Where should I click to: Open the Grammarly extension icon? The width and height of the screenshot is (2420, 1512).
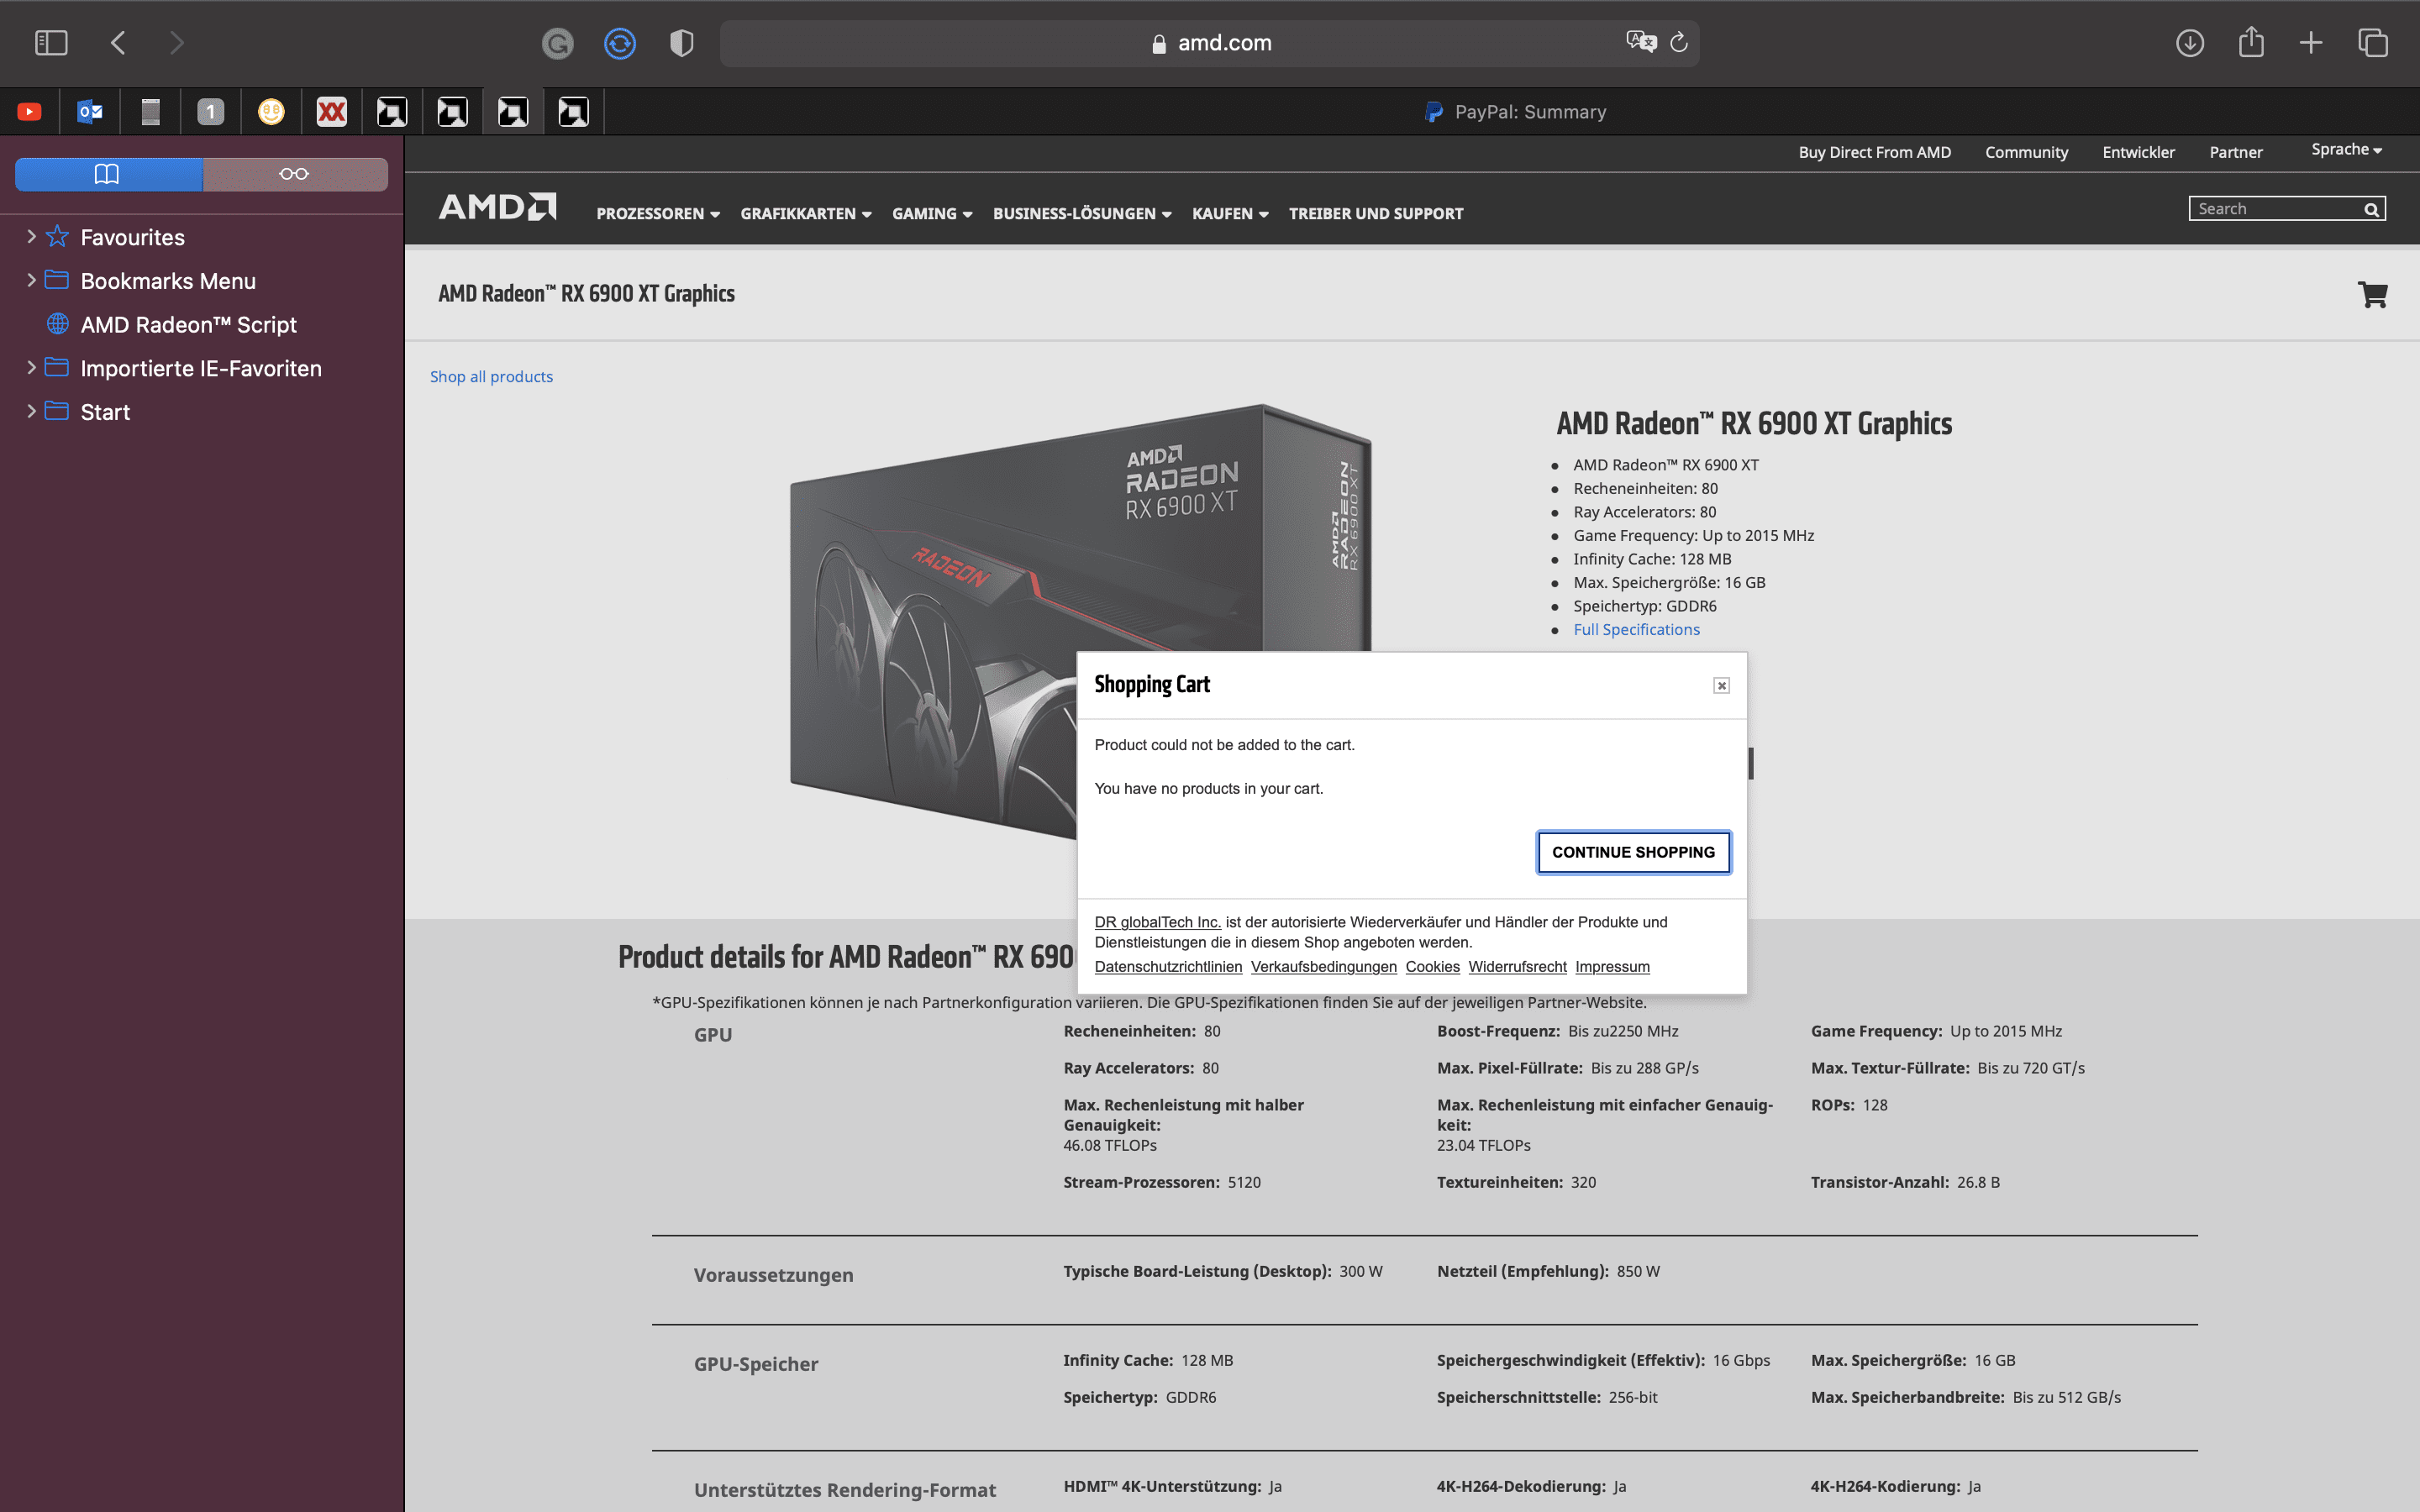[557, 43]
